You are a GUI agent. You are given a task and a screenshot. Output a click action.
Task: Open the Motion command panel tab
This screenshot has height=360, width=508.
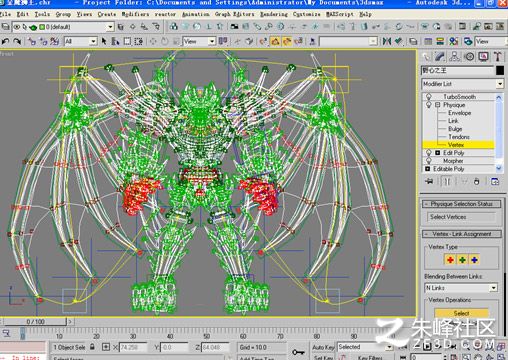469,57
